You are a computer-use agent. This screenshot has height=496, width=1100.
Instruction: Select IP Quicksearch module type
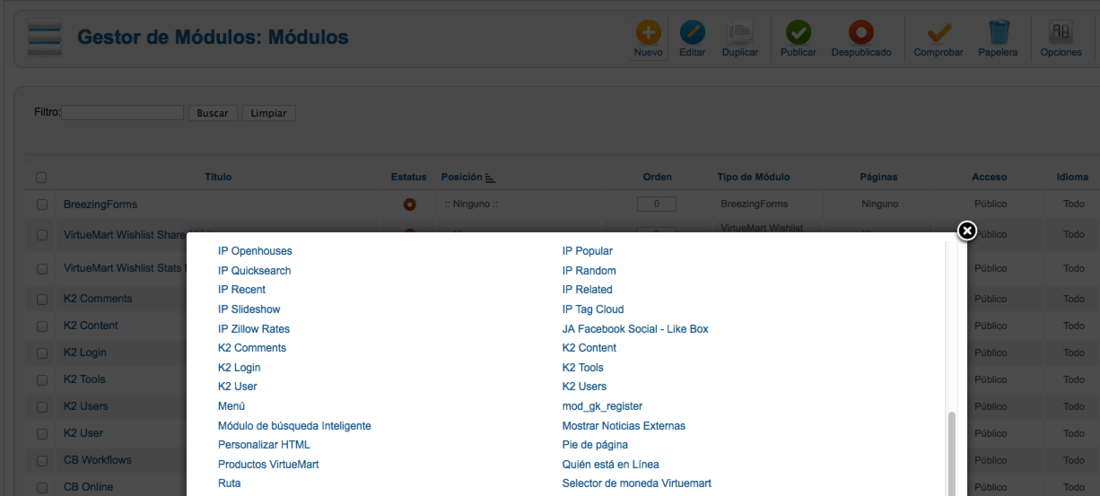tap(255, 271)
